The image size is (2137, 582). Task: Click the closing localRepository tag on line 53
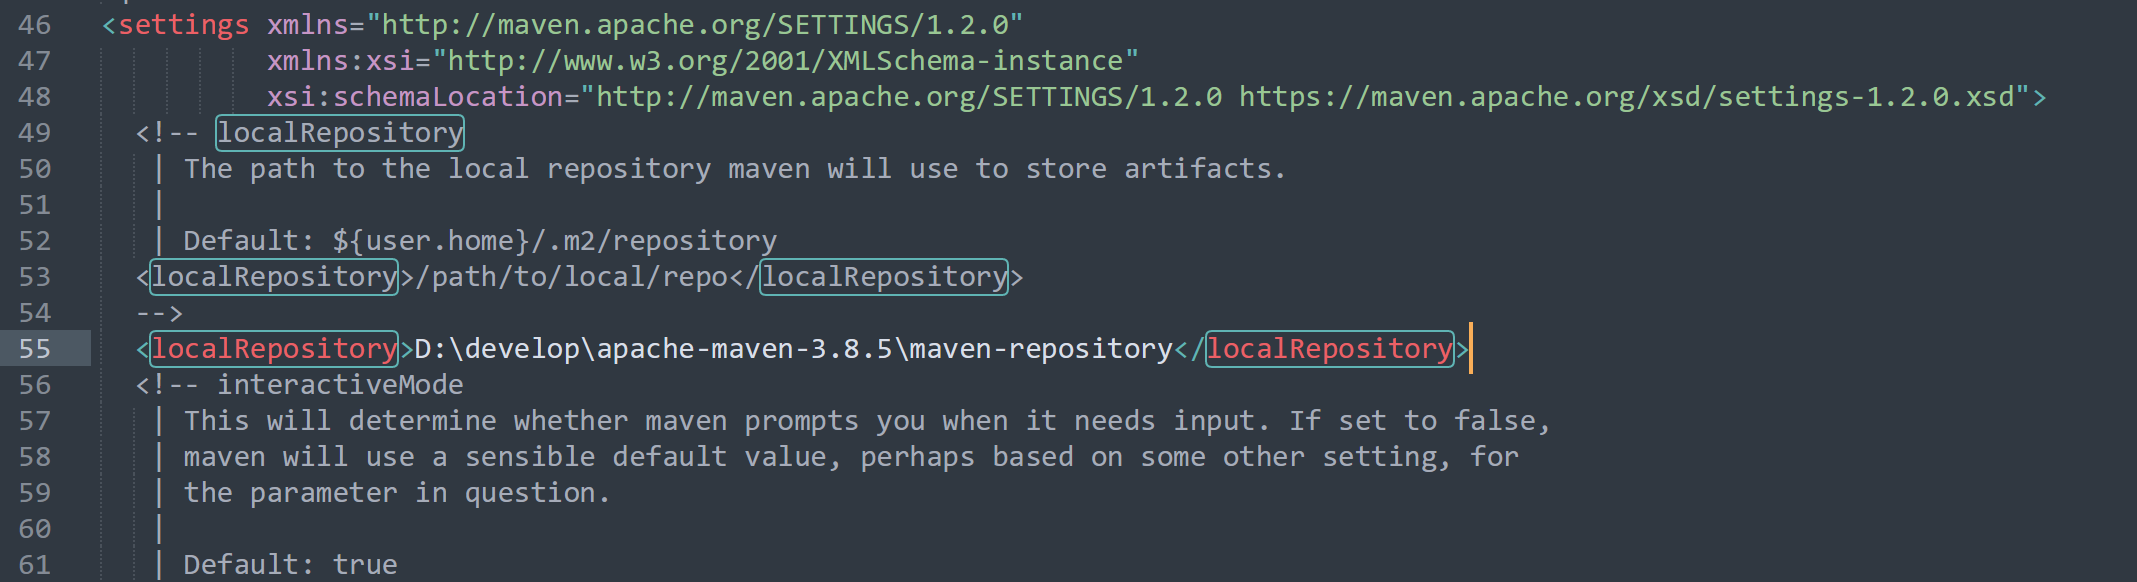885,277
